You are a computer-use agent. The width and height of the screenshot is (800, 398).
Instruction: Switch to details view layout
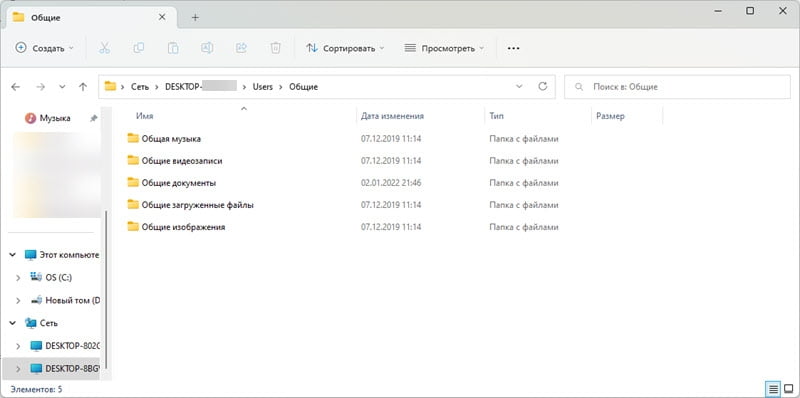[774, 390]
